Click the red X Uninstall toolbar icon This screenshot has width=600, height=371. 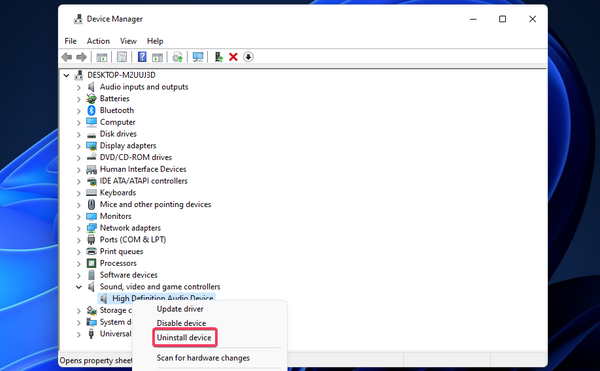(x=233, y=57)
